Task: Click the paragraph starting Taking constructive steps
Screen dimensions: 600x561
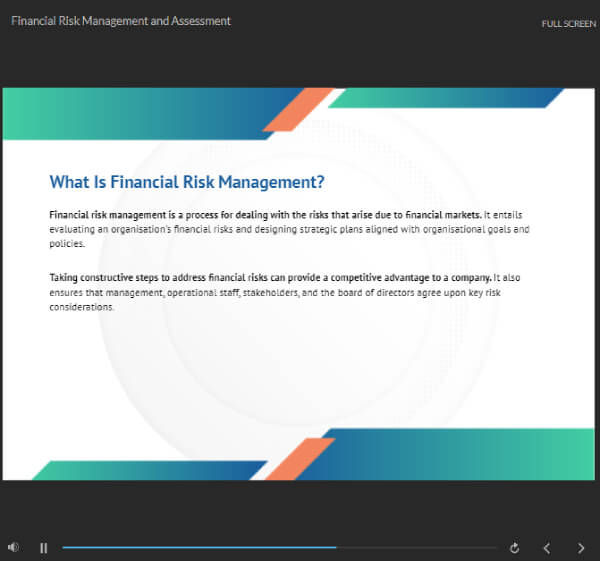Action: click(x=285, y=292)
